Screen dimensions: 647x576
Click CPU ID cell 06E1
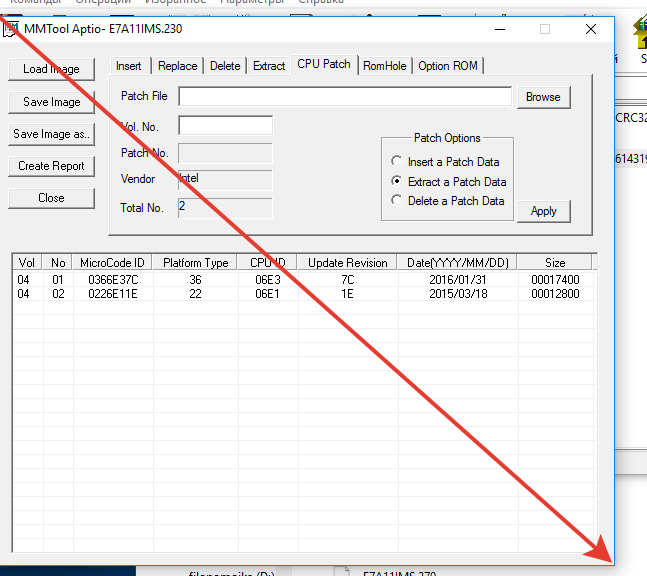pos(267,294)
